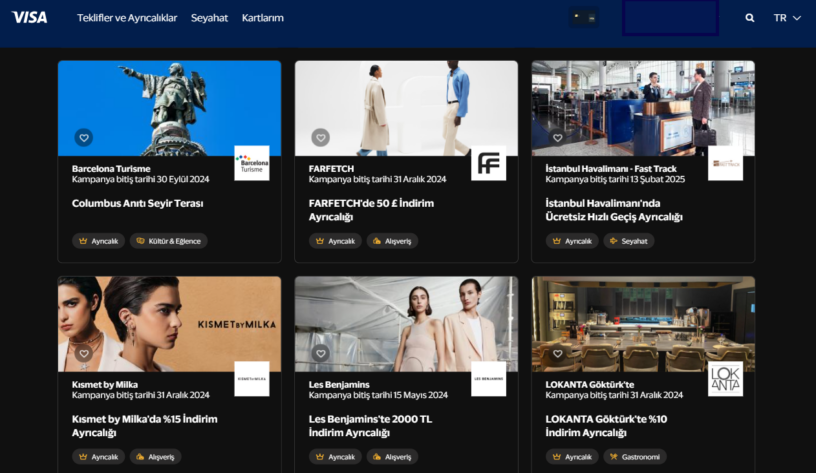Click the İstanbul Havalimanı - Fast Track title
The image size is (816, 473).
point(611,169)
